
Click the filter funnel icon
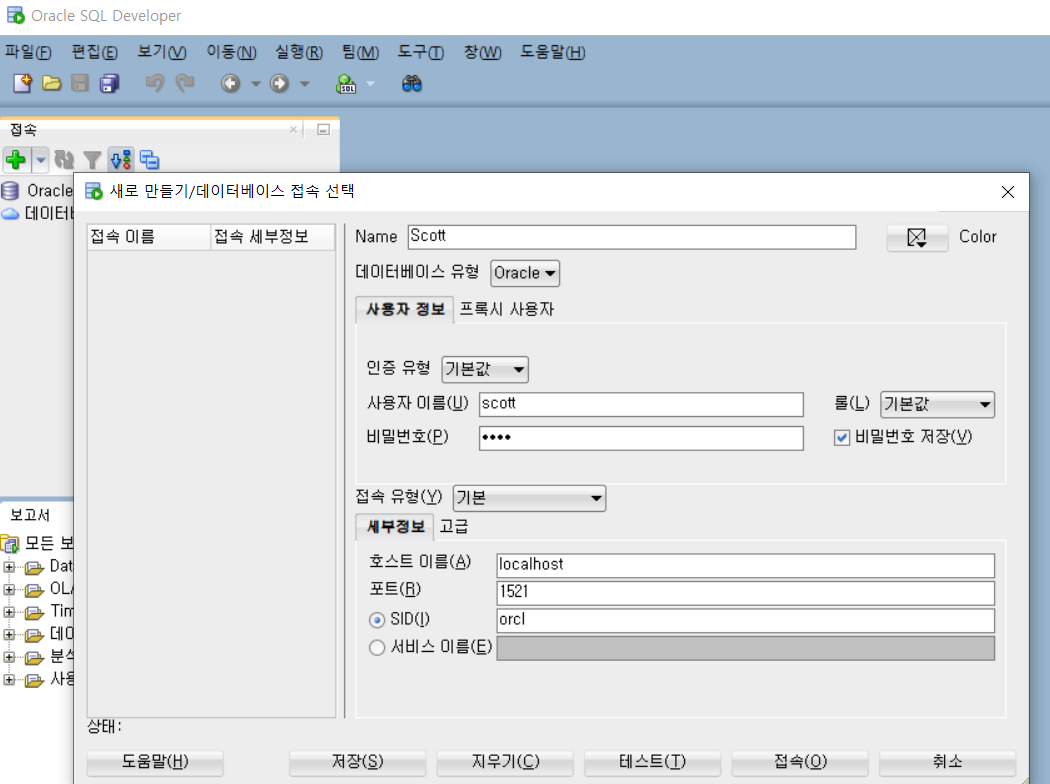(x=92, y=160)
